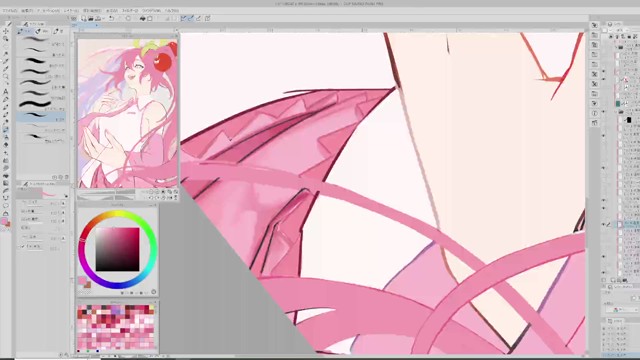Open the Edit menu in menu bar
Viewport: 640px width, 360px height.
coord(27,11)
